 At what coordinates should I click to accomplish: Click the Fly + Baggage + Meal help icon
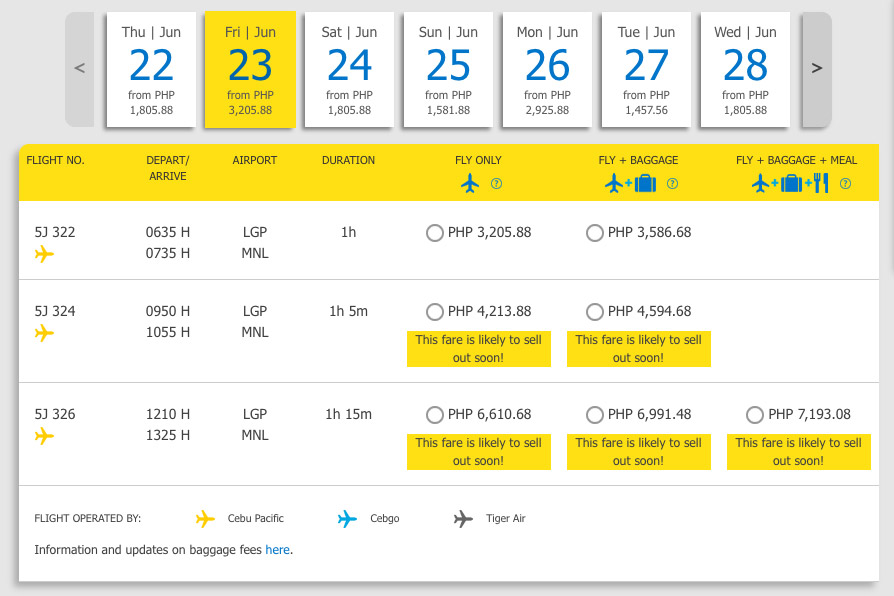pos(846,184)
